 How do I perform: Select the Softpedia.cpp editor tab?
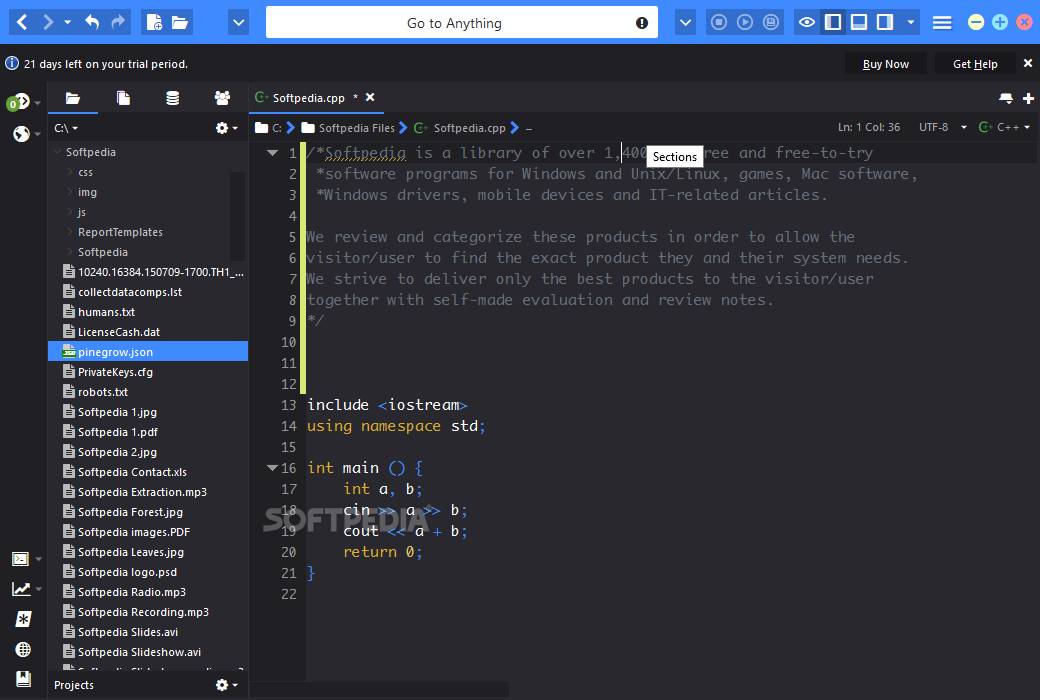pyautogui.click(x=308, y=98)
